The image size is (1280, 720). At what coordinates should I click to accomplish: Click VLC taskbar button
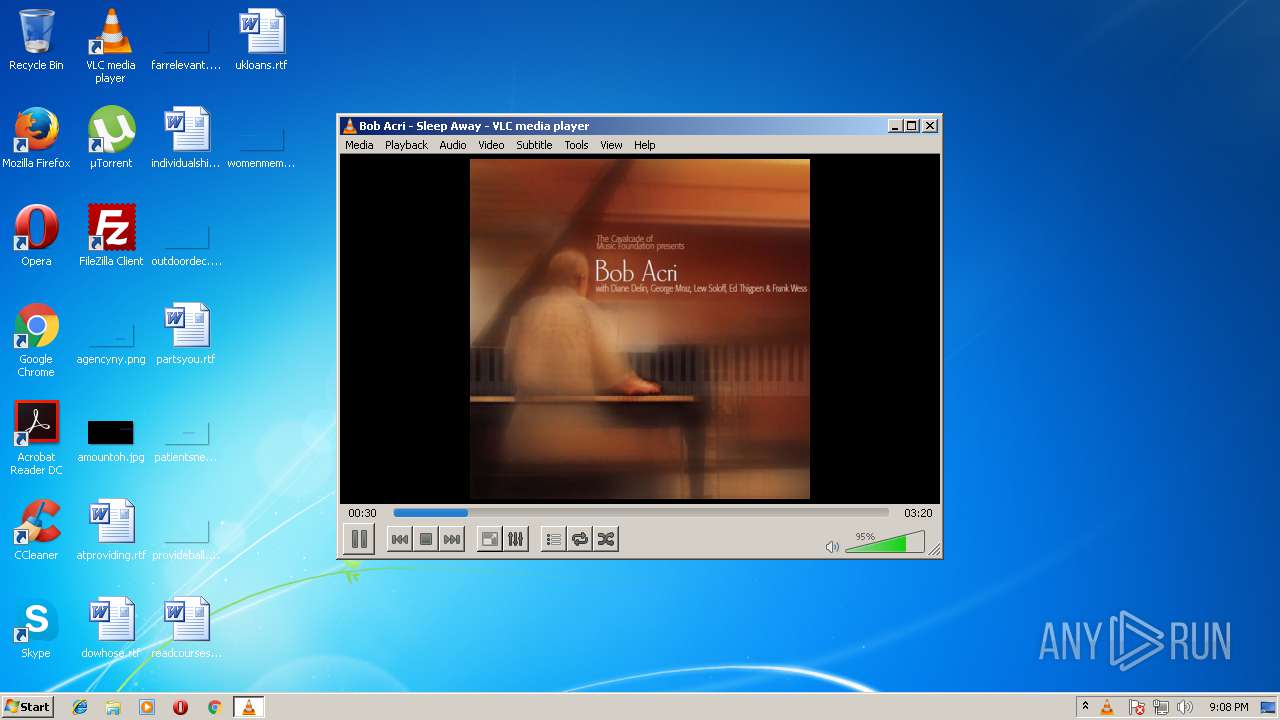point(248,707)
